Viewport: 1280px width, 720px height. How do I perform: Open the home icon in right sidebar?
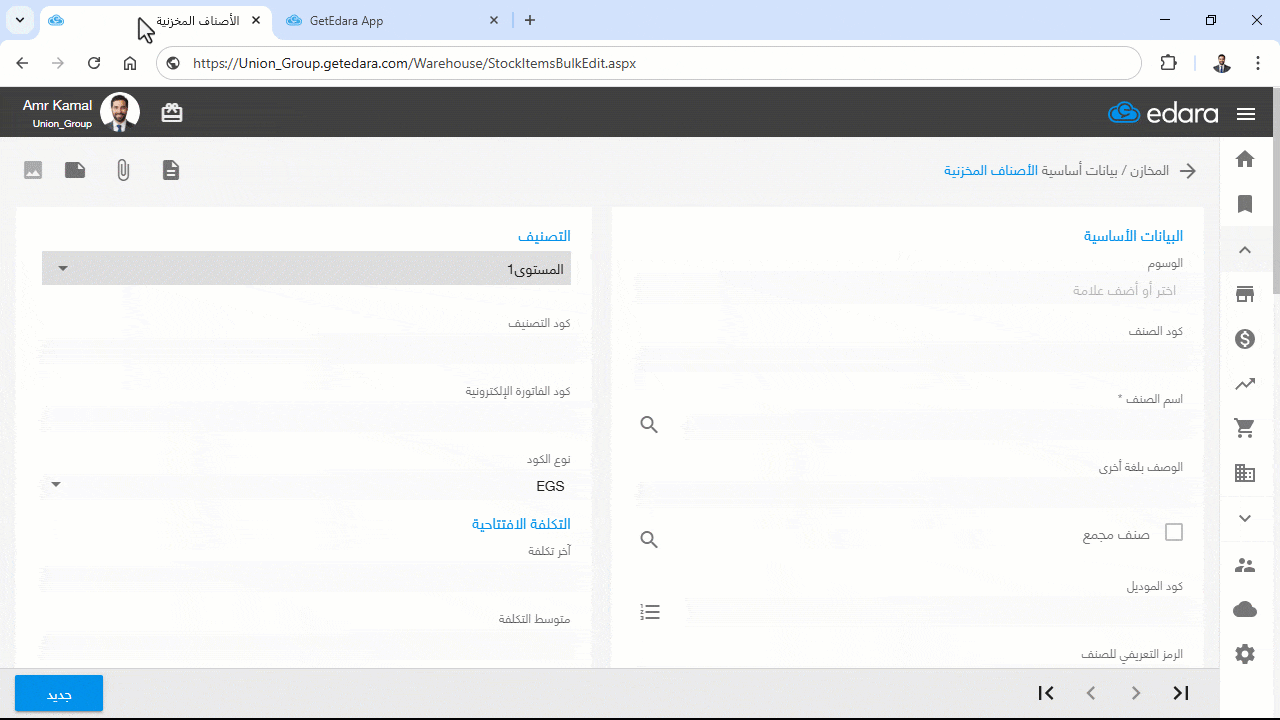[x=1245, y=159]
